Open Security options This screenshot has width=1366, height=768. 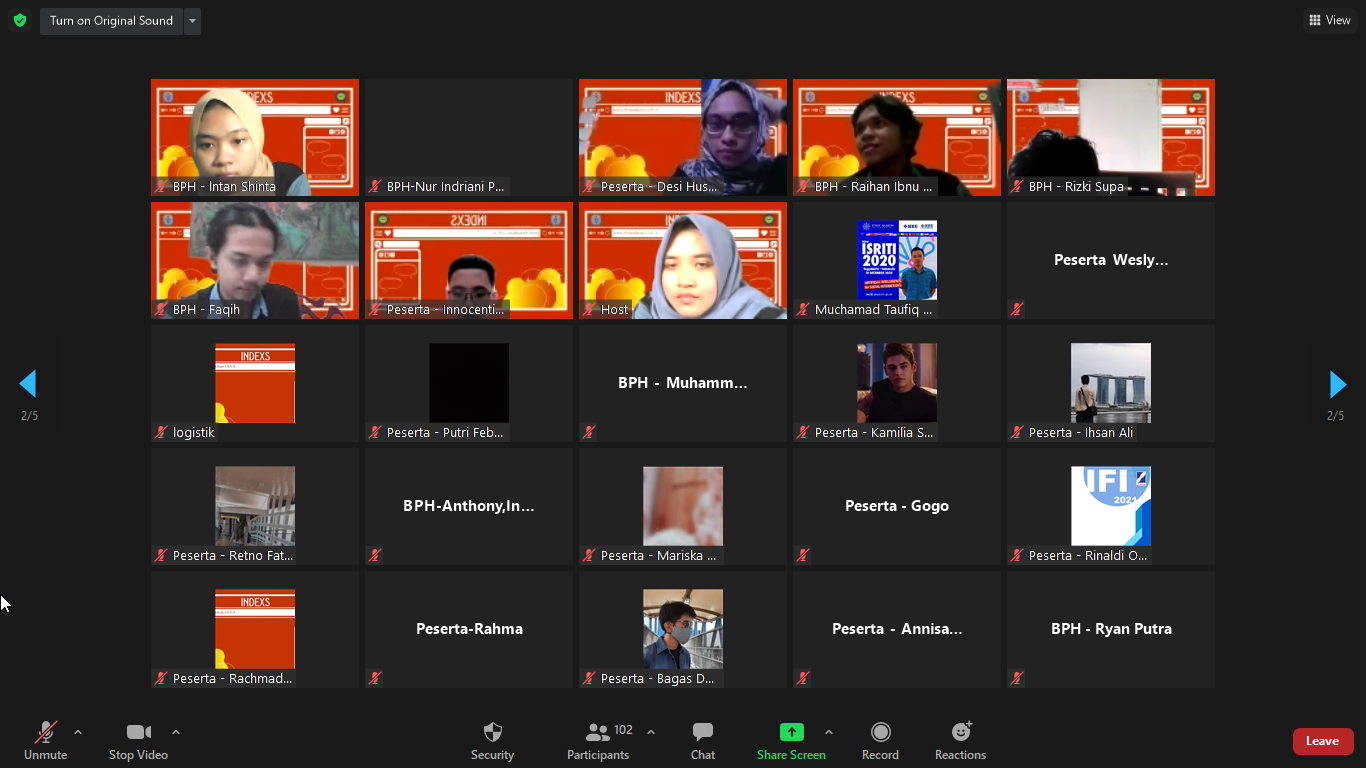click(492, 741)
